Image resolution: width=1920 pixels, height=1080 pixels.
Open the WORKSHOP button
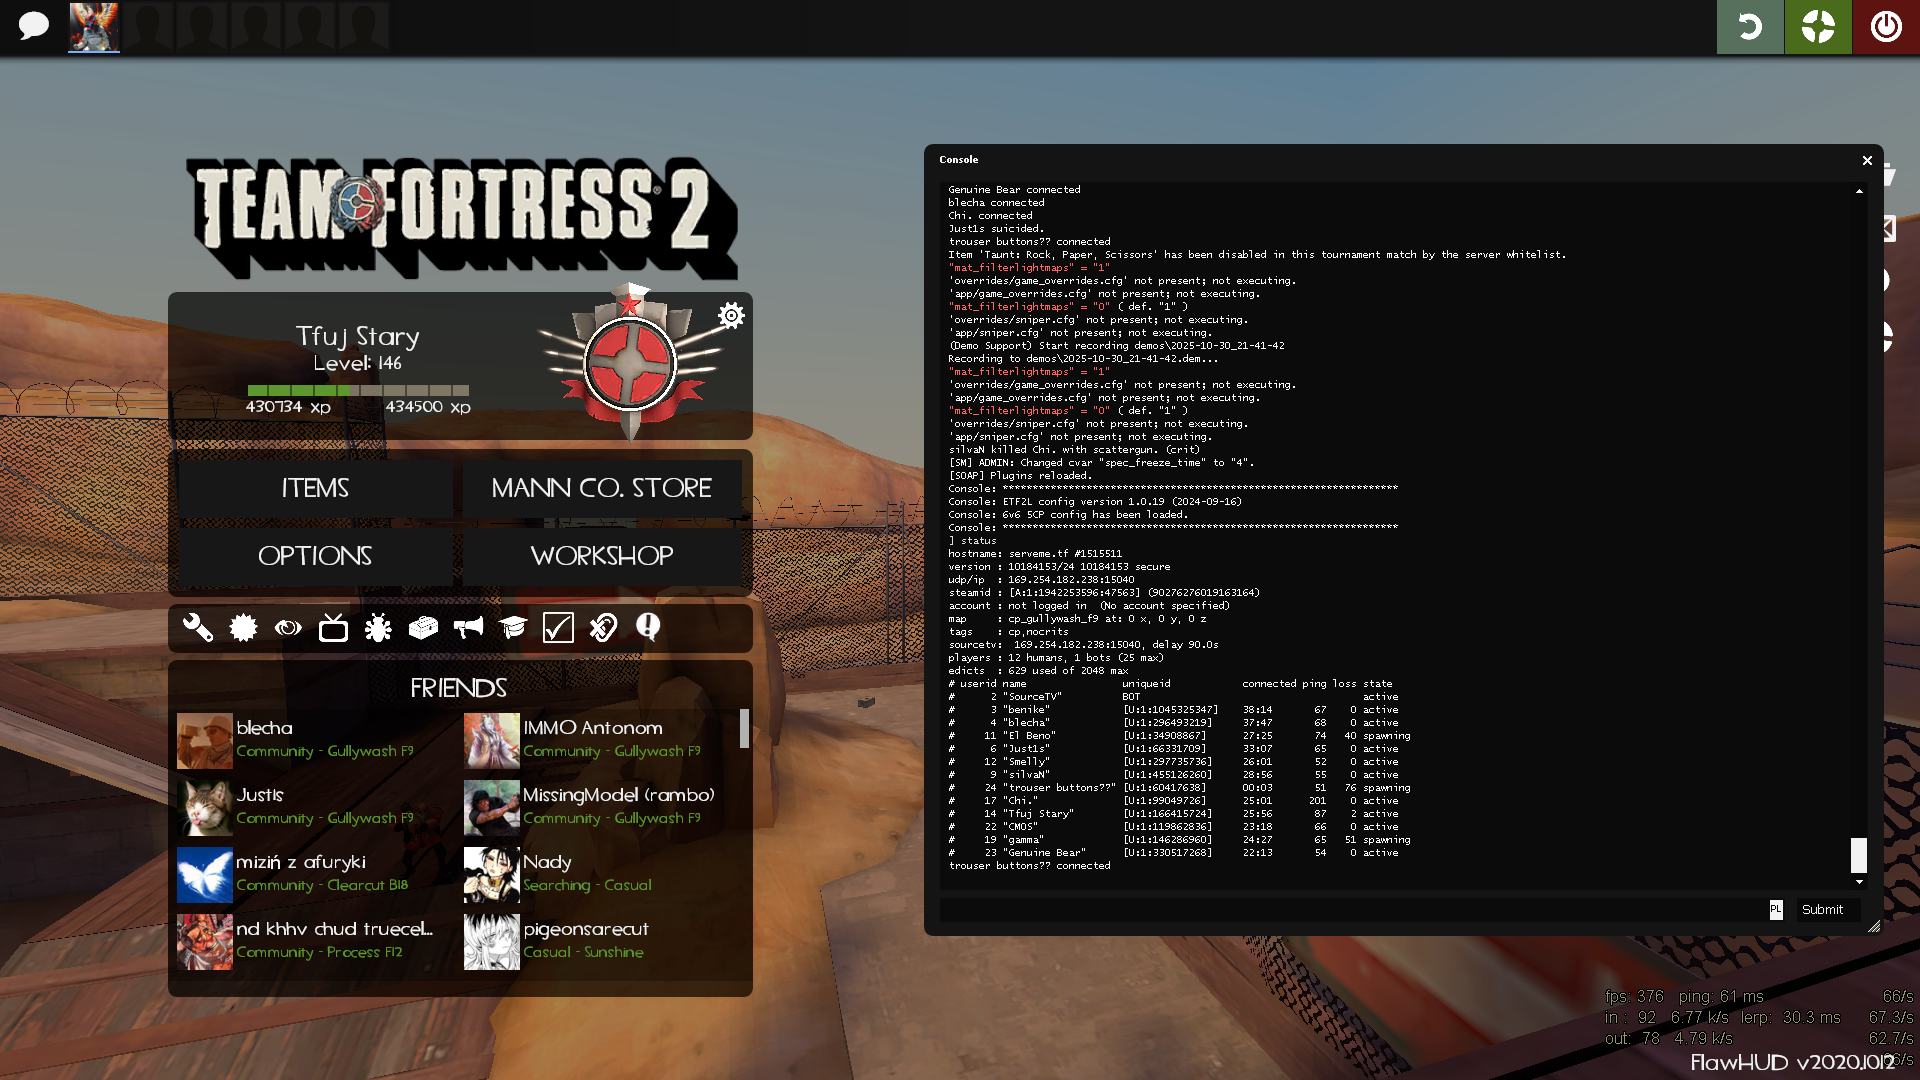[x=601, y=556]
